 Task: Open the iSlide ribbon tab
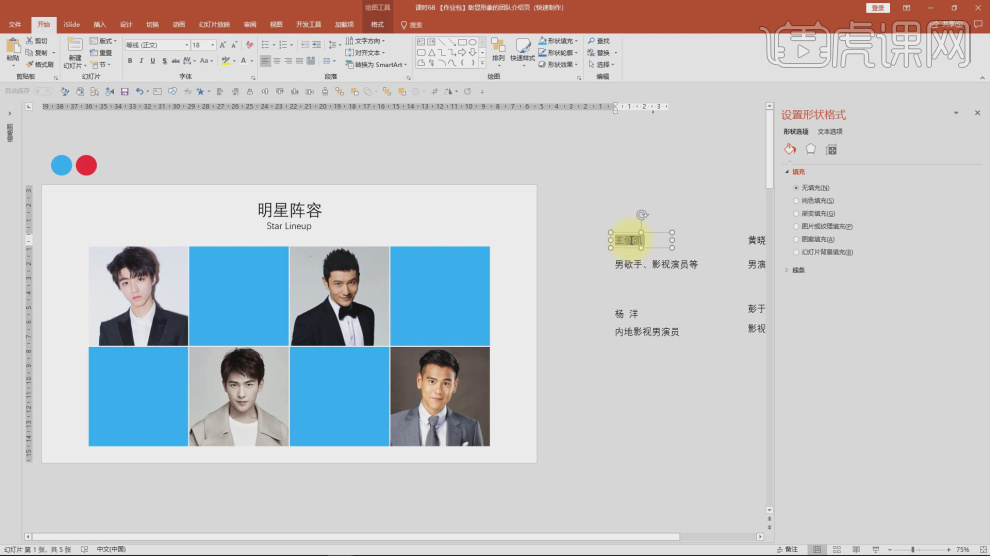71,25
